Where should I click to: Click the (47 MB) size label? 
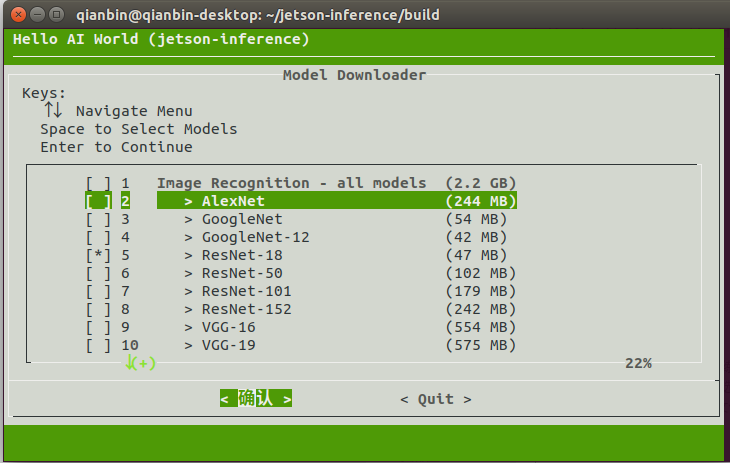[476, 255]
